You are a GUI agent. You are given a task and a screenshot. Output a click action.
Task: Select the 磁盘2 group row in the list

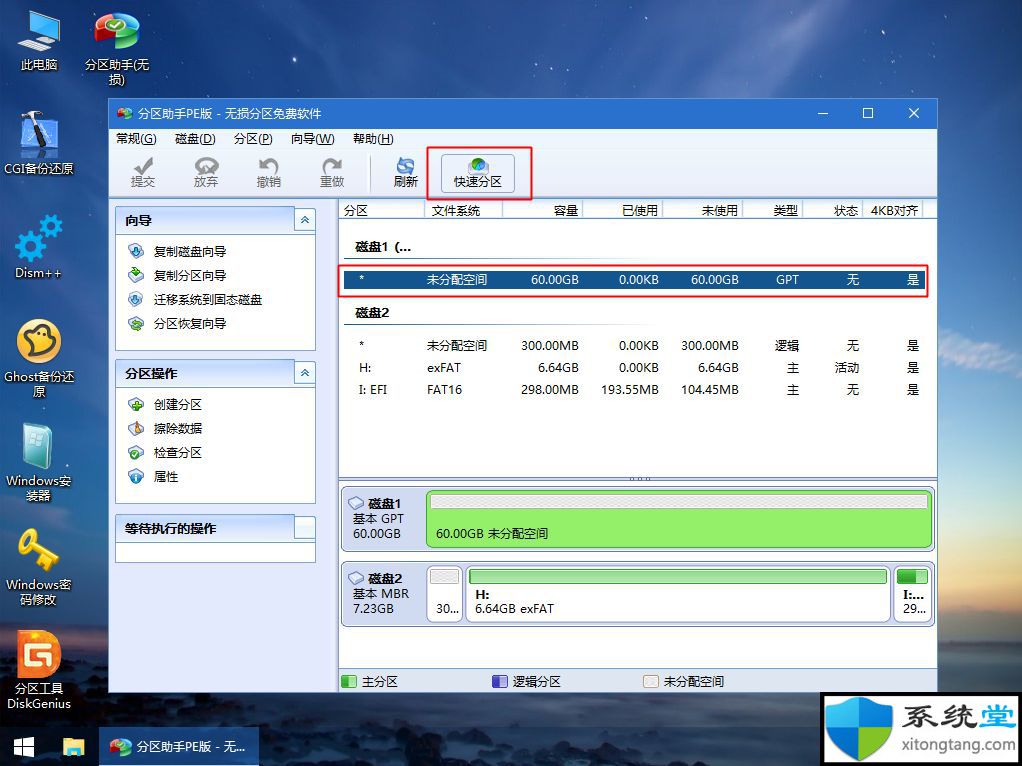click(x=372, y=313)
